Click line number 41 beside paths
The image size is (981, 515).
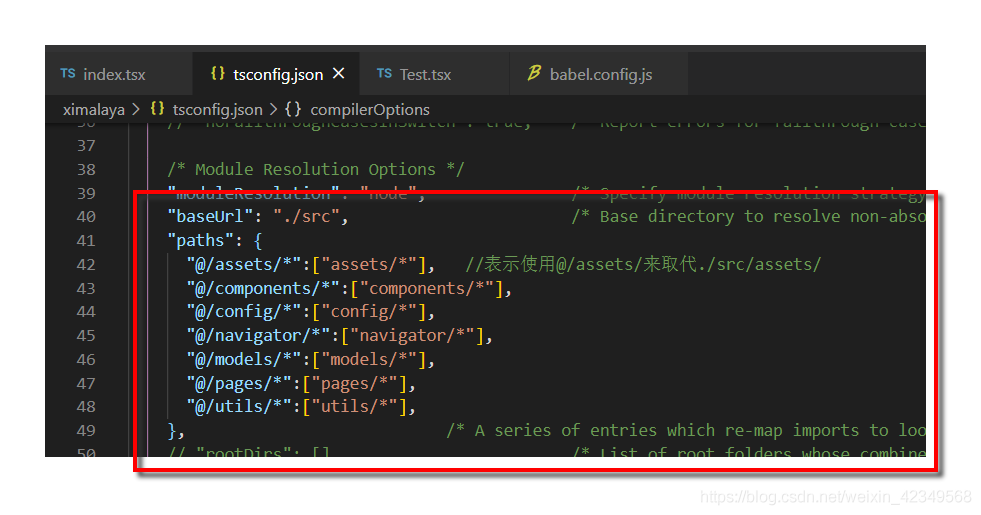point(86,241)
